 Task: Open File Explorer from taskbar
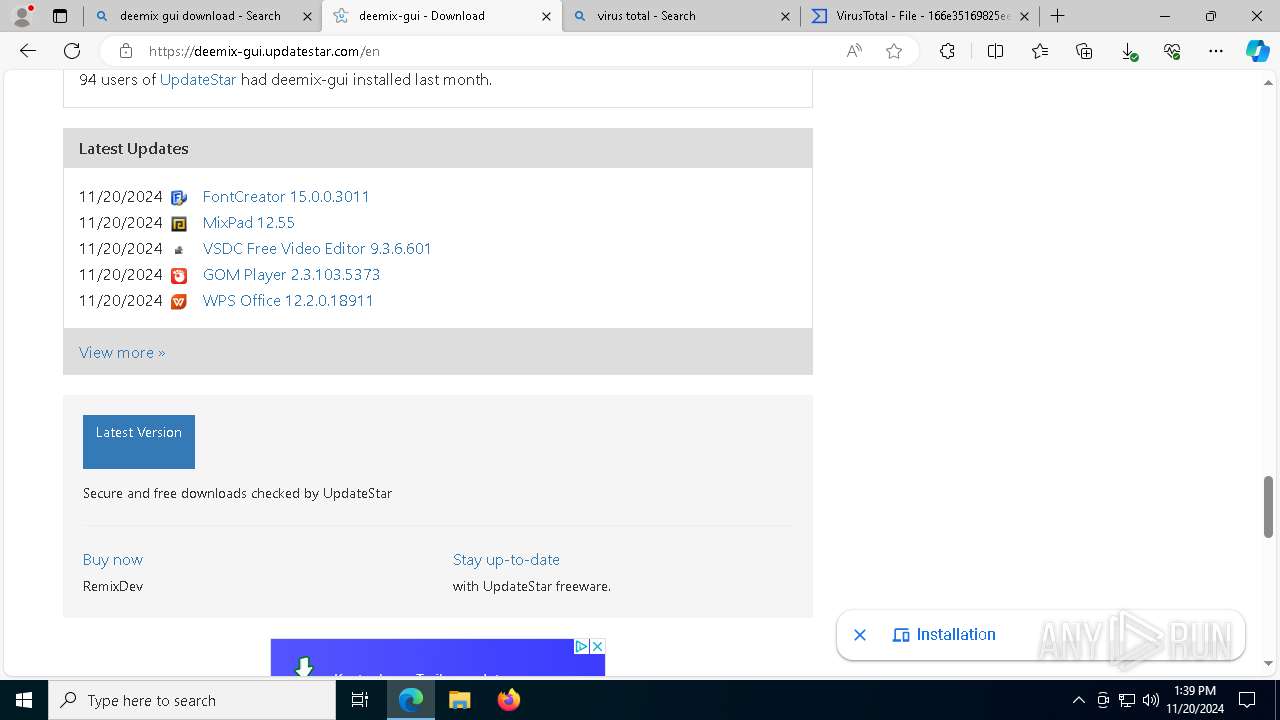click(x=459, y=700)
